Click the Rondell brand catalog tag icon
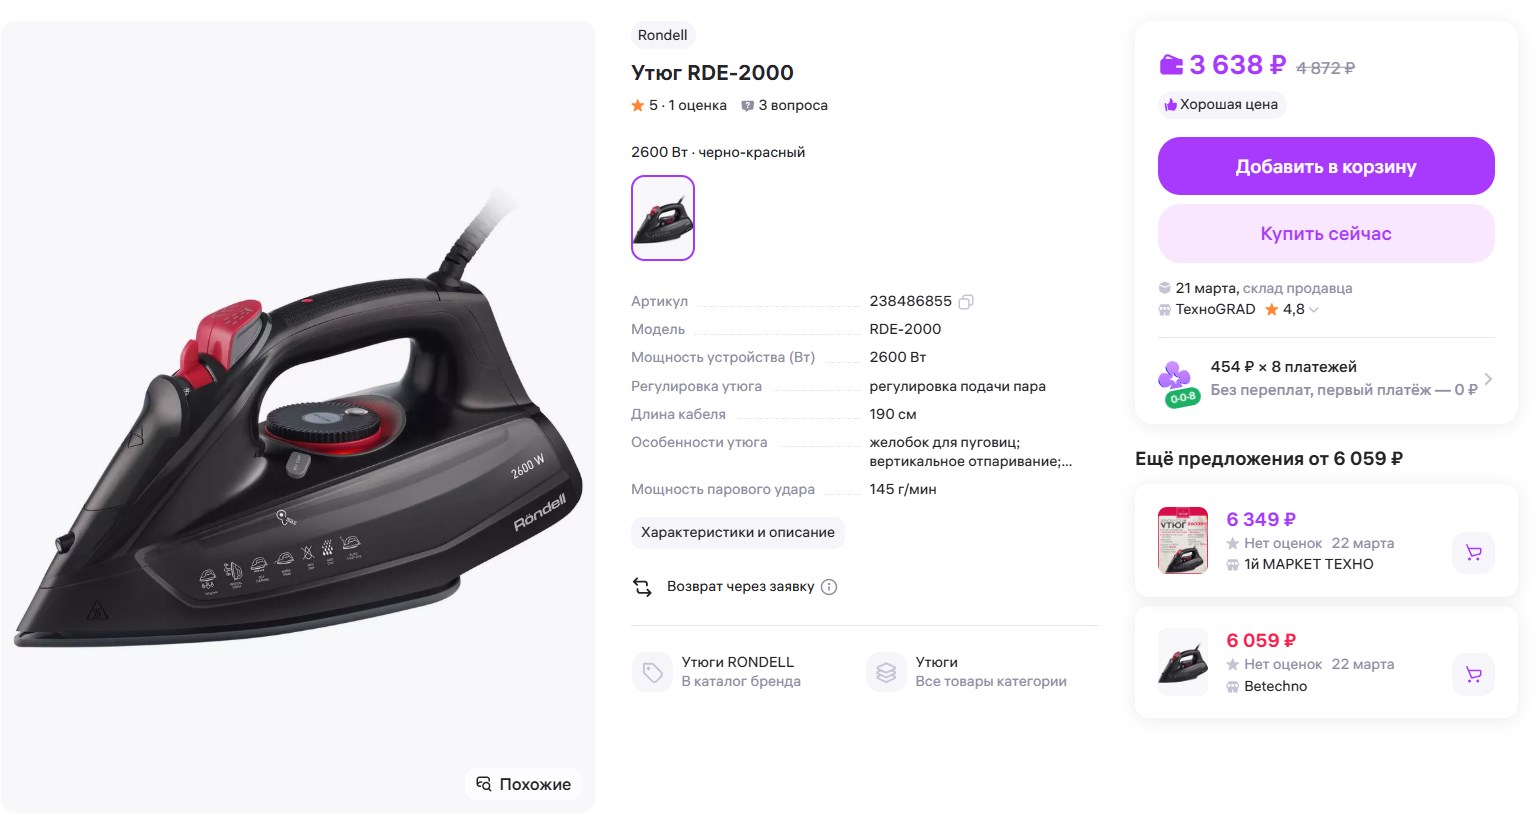 (652, 672)
